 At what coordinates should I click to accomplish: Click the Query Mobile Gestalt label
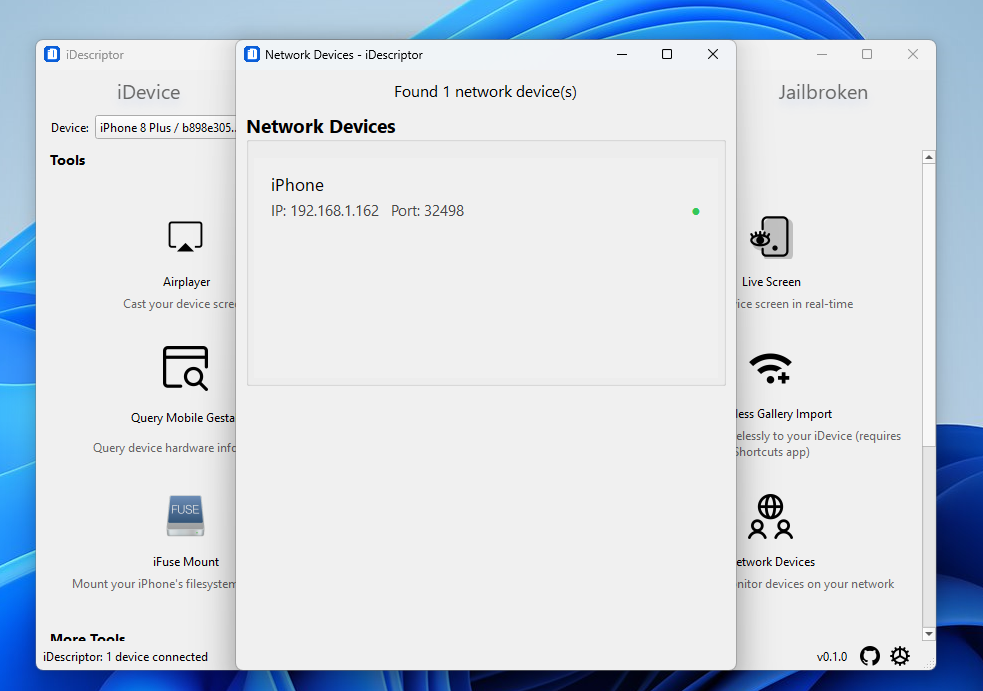click(183, 418)
